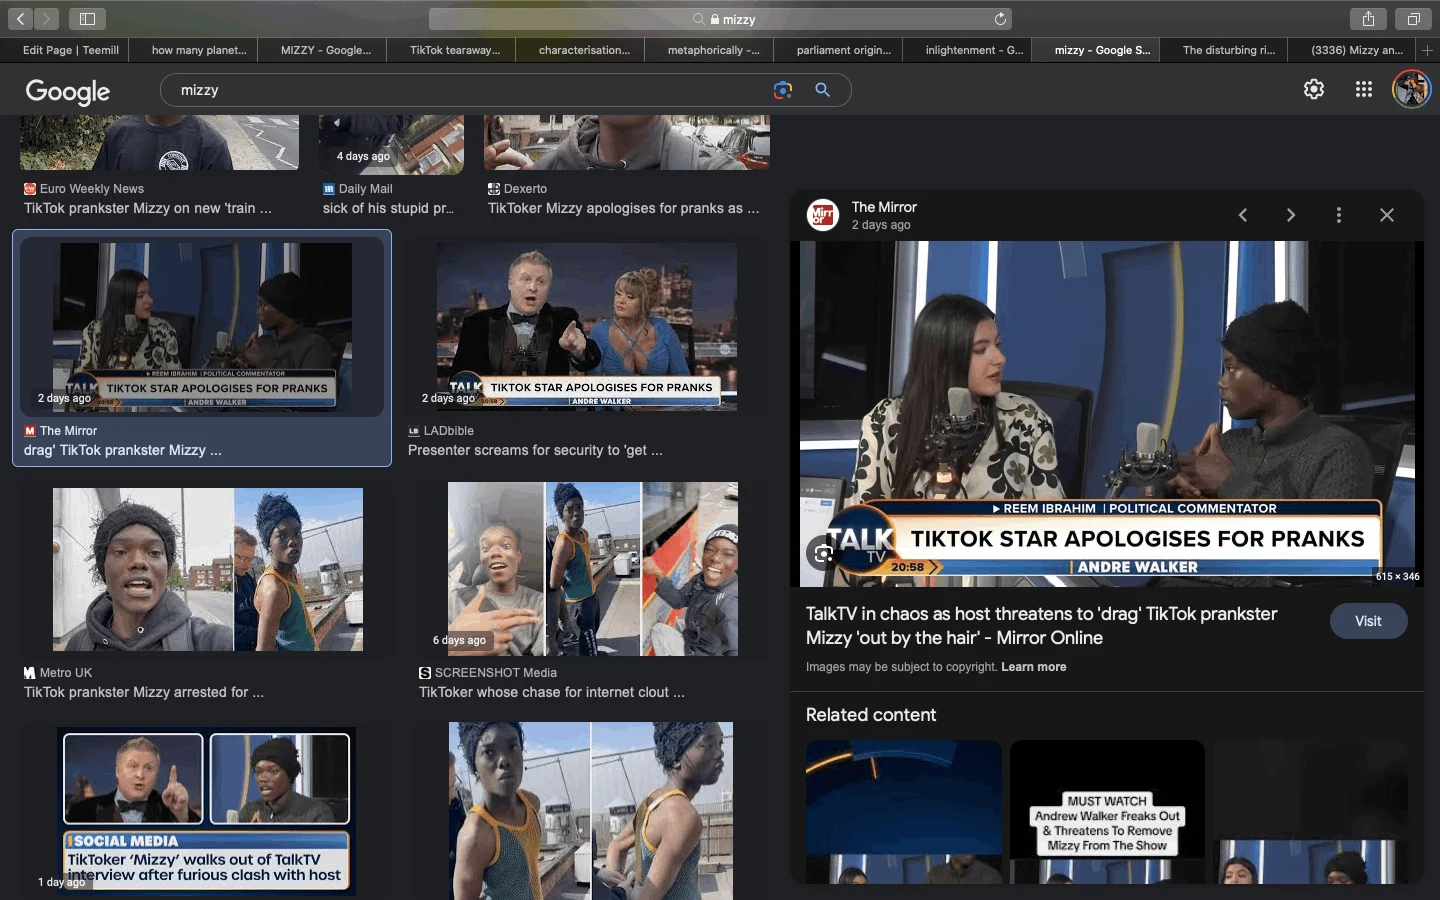This screenshot has height=900, width=1440.
Task: Follow the Learn more copyright link
Action: [x=1033, y=667]
